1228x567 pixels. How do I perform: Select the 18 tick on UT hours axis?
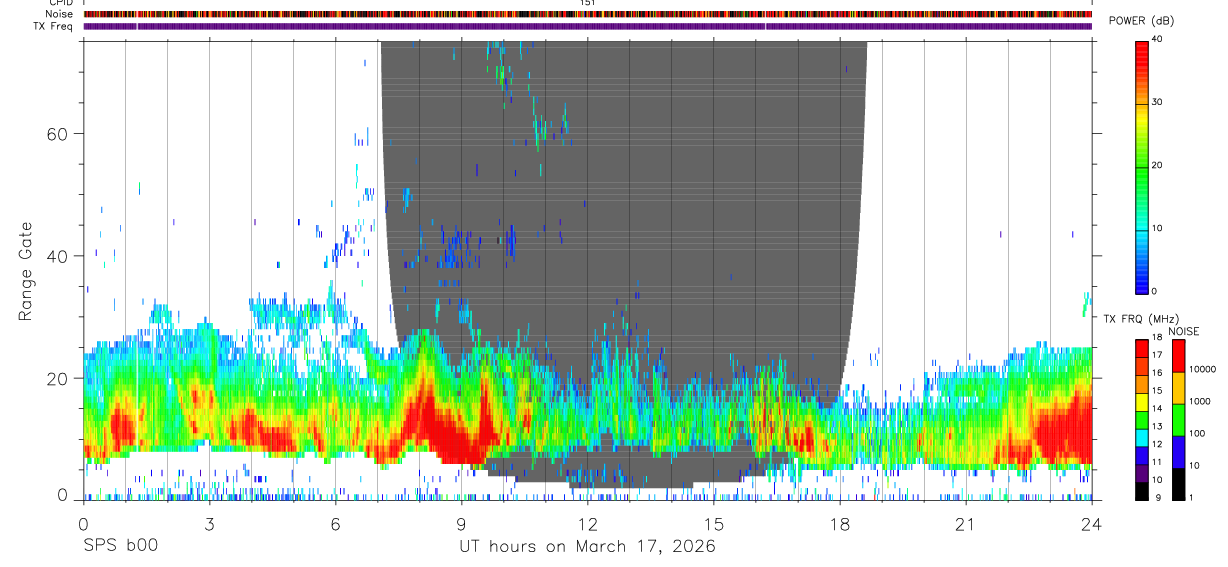click(839, 524)
